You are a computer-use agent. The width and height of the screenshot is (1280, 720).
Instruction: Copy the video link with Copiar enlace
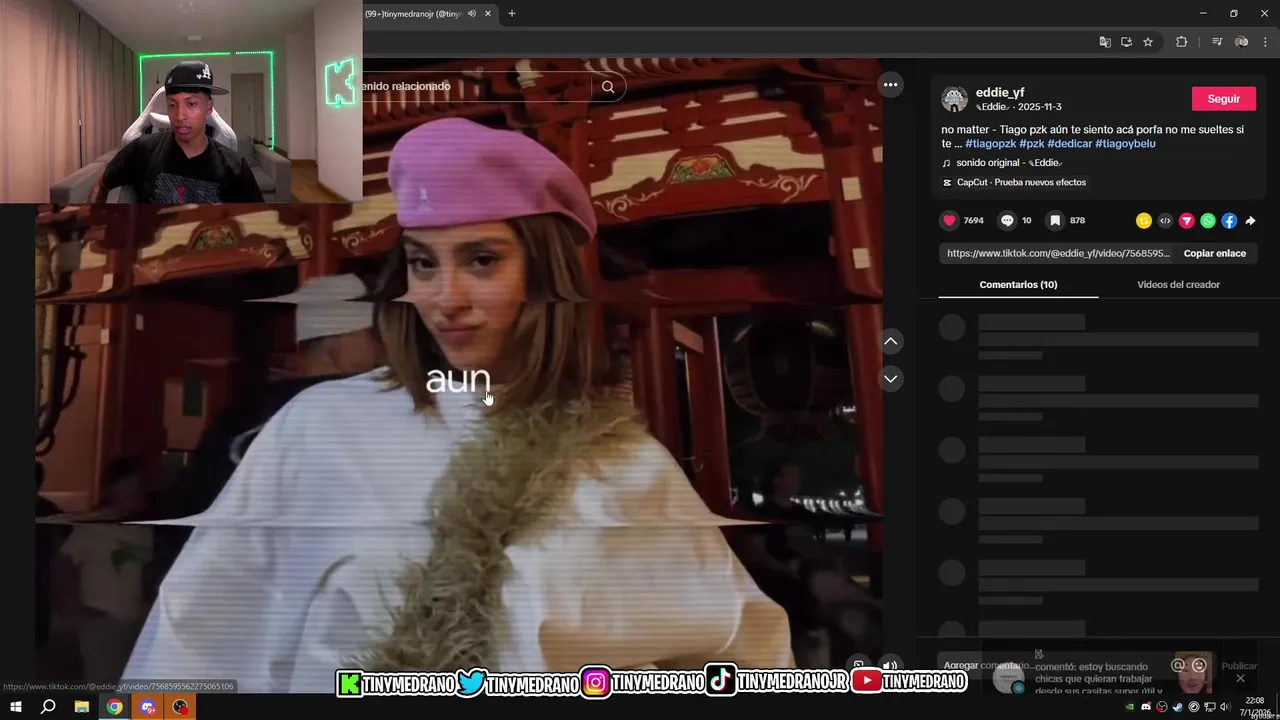1214,253
